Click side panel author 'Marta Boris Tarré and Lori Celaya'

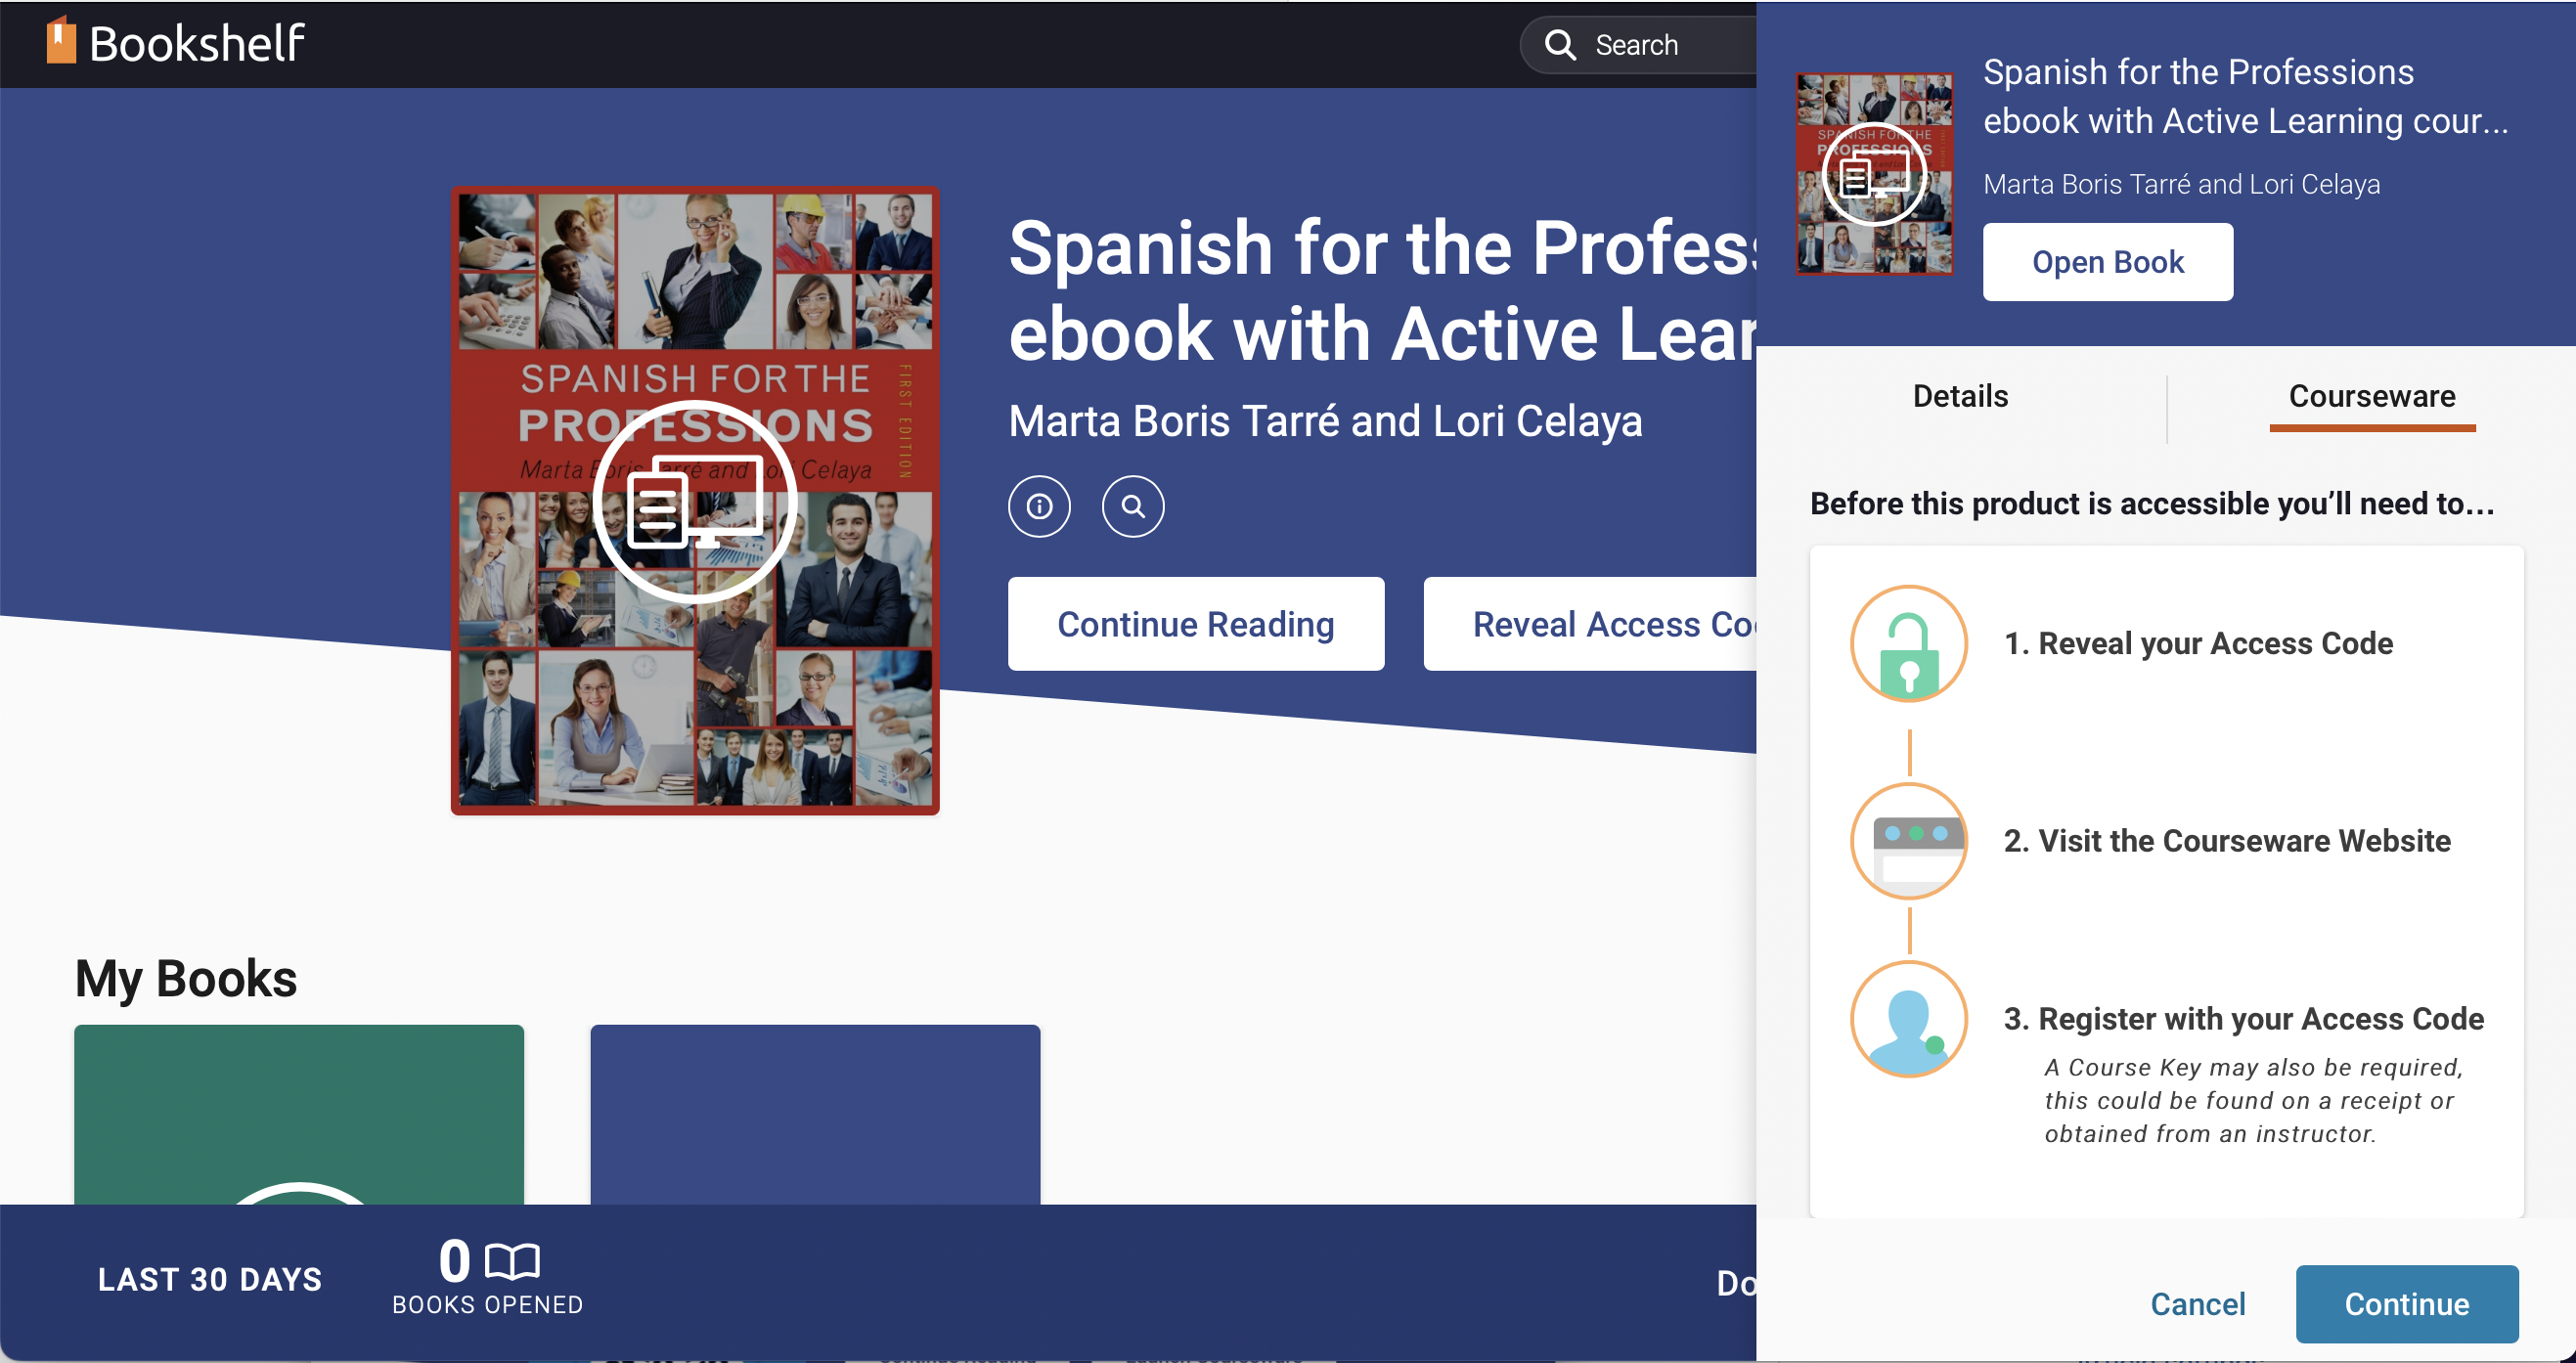coord(2181,185)
